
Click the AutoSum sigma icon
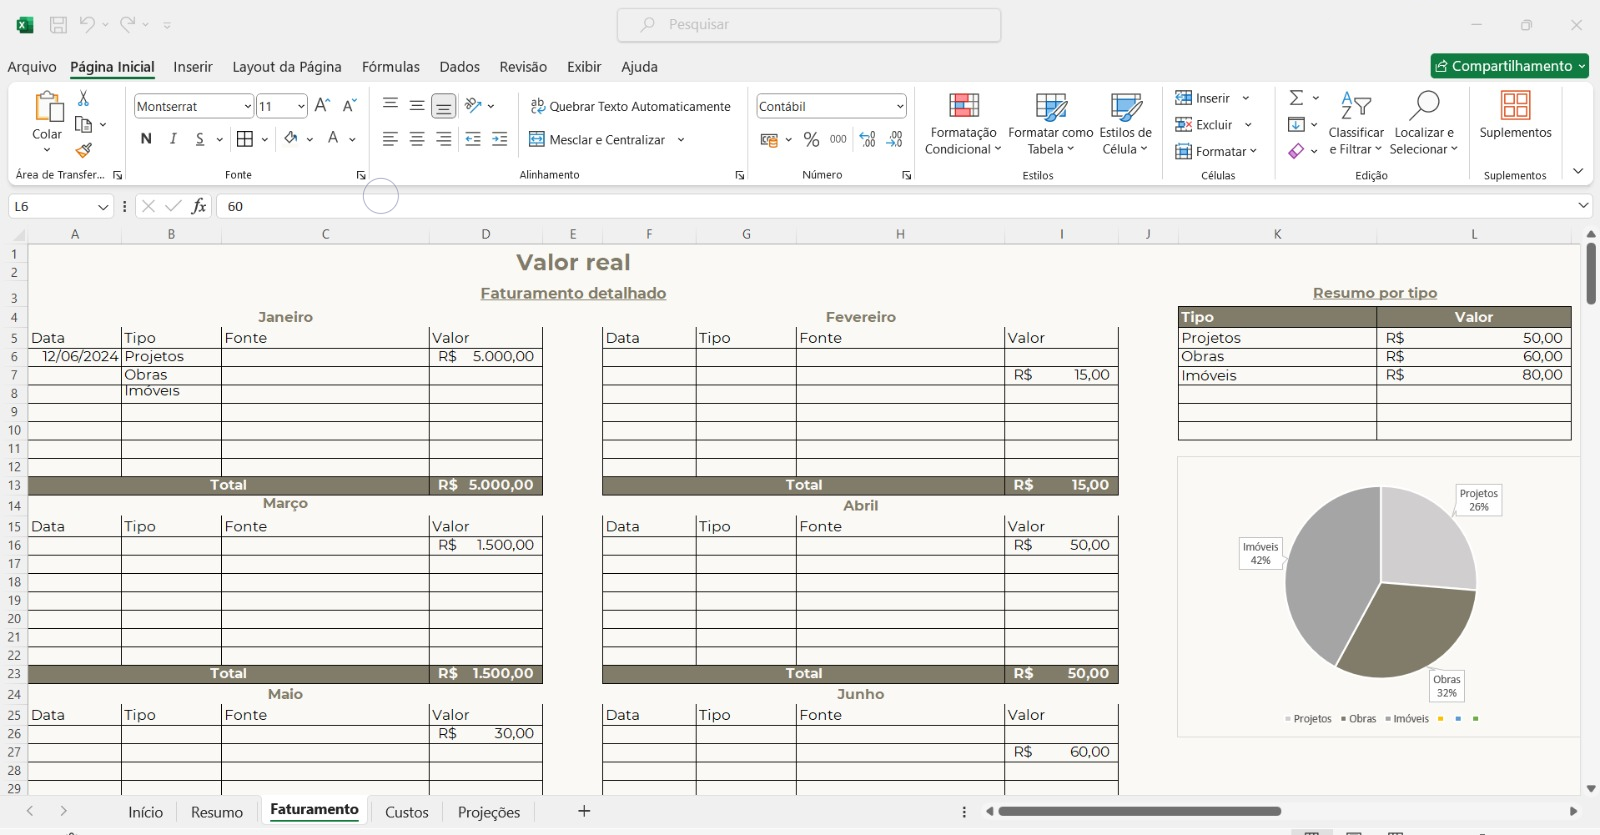click(x=1296, y=98)
